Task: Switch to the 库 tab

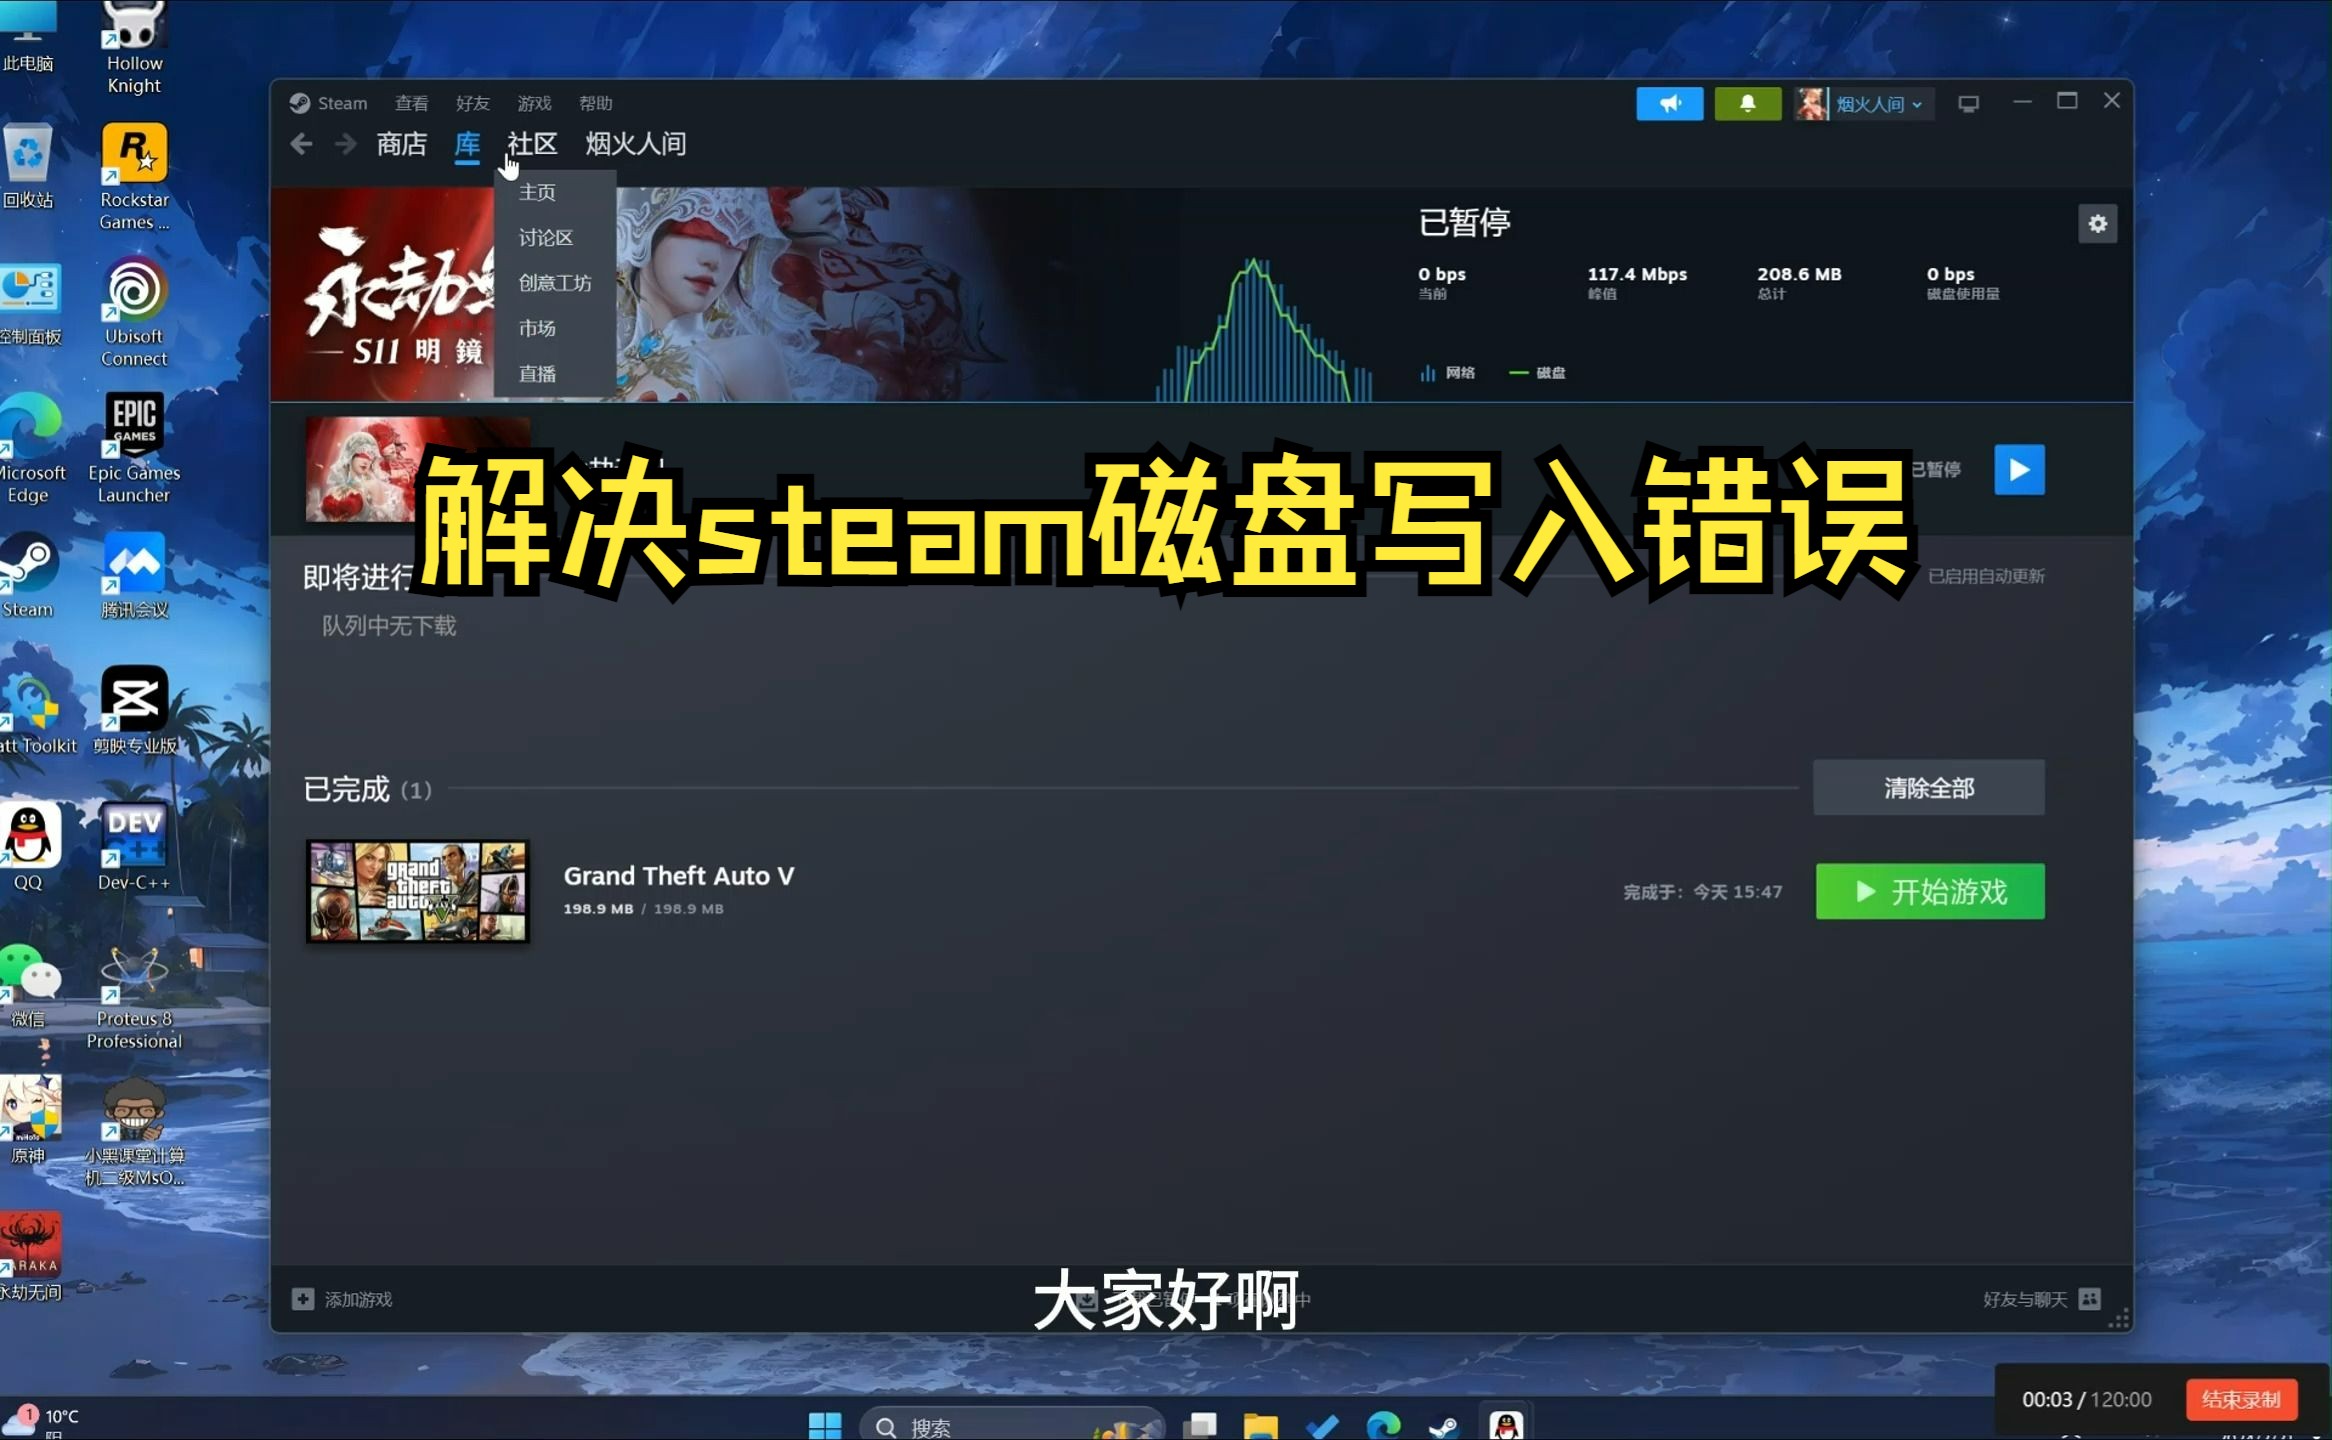Action: pos(467,144)
